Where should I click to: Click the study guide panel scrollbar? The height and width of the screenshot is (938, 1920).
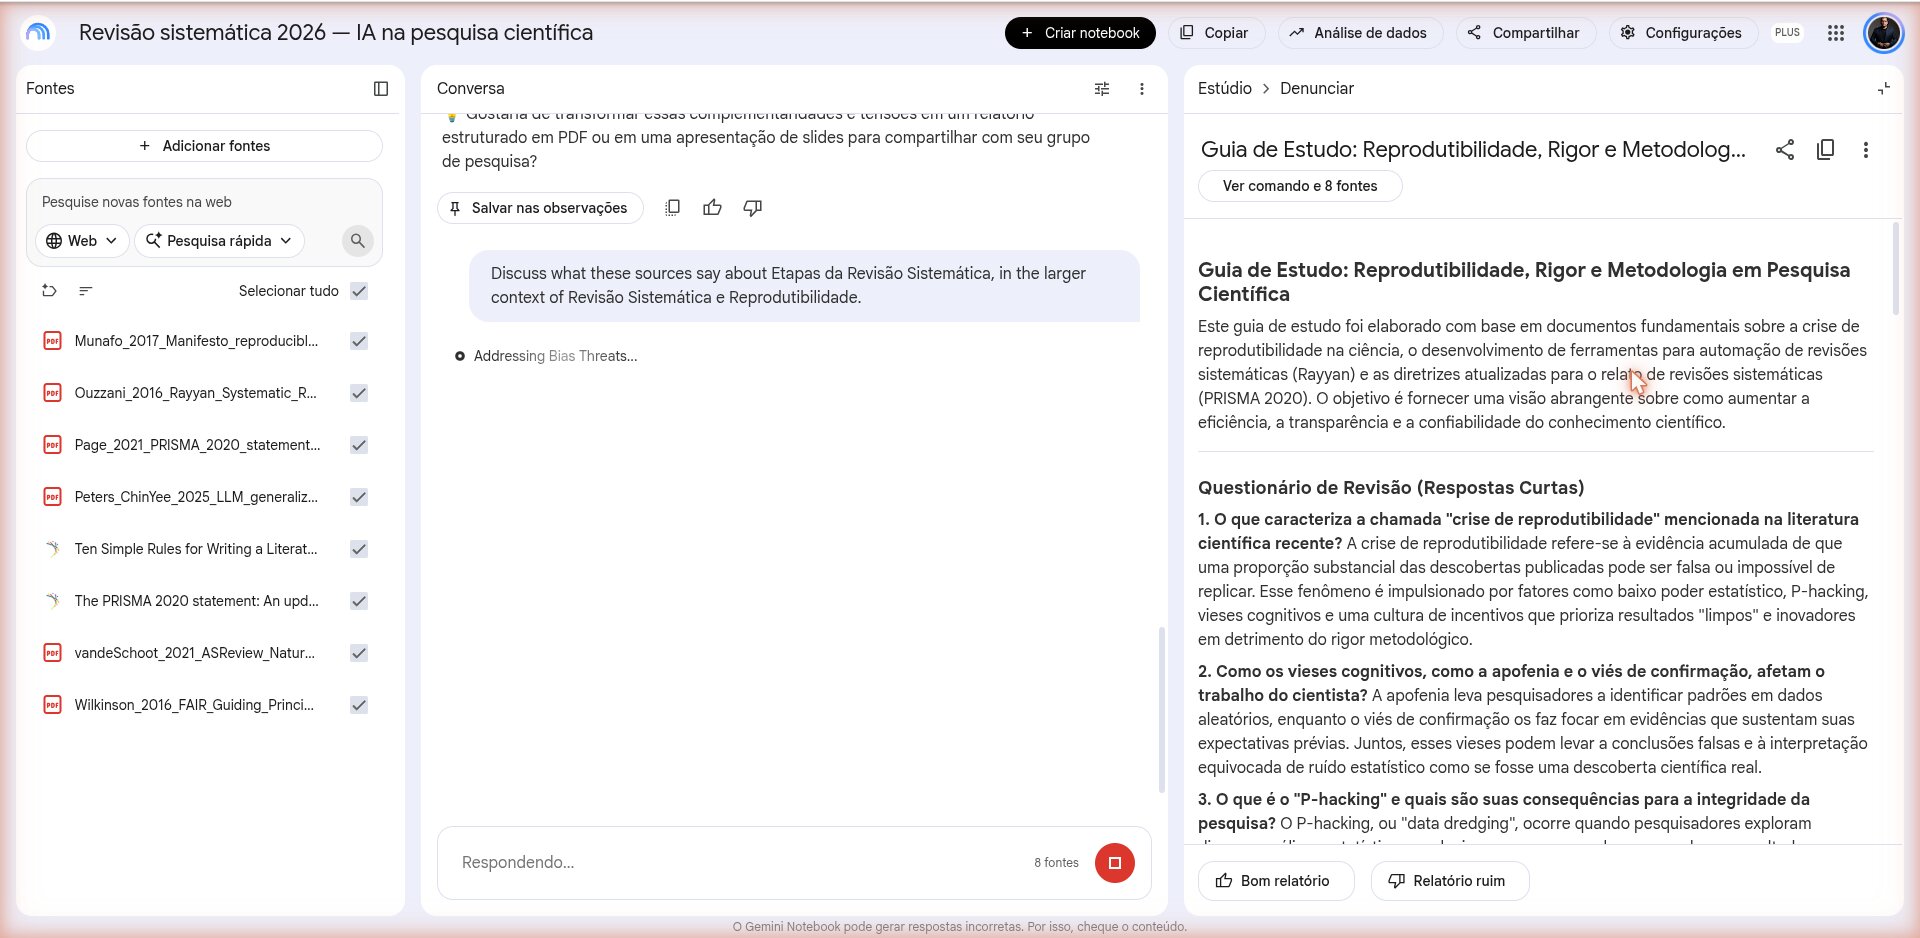click(1895, 268)
